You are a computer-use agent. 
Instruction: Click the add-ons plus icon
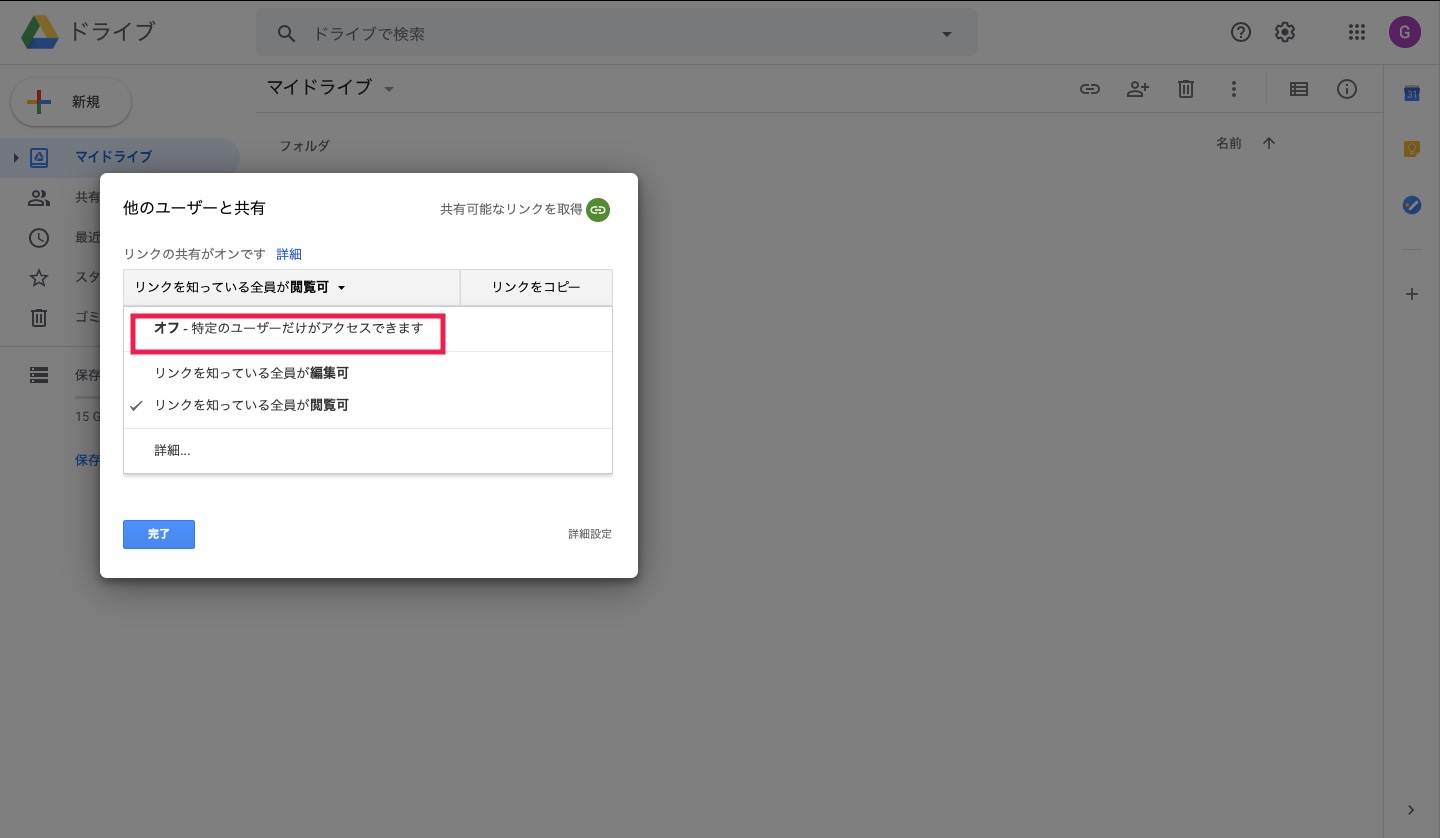(x=1412, y=294)
